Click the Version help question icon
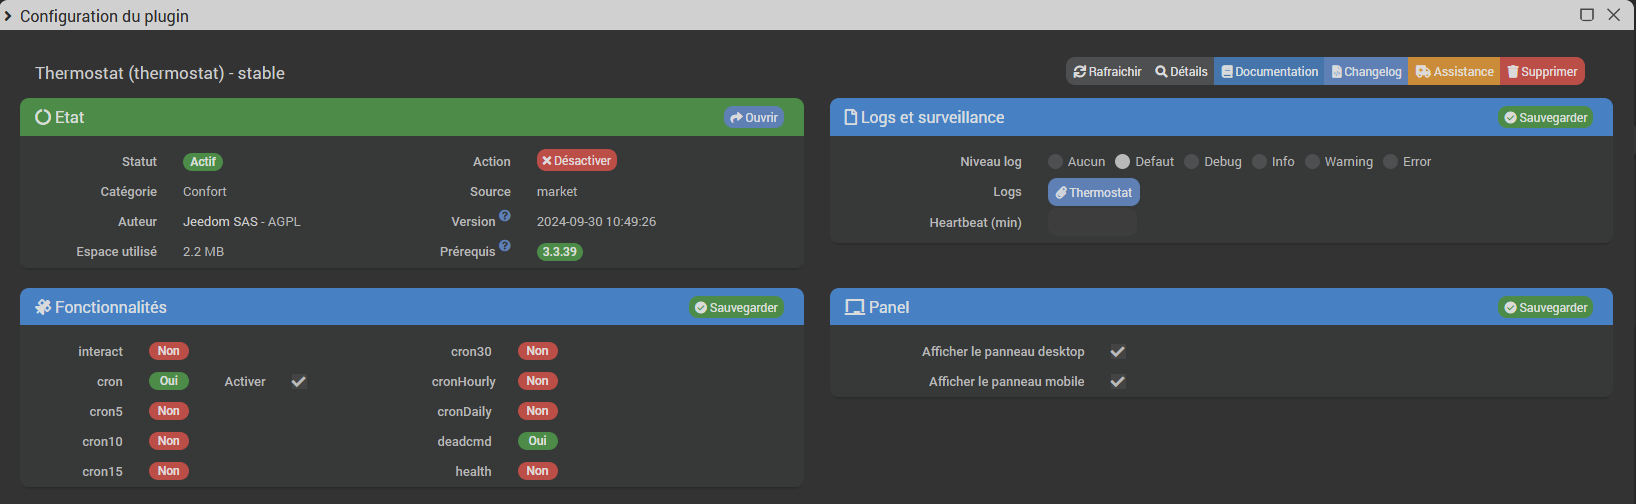1636x504 pixels. (505, 216)
